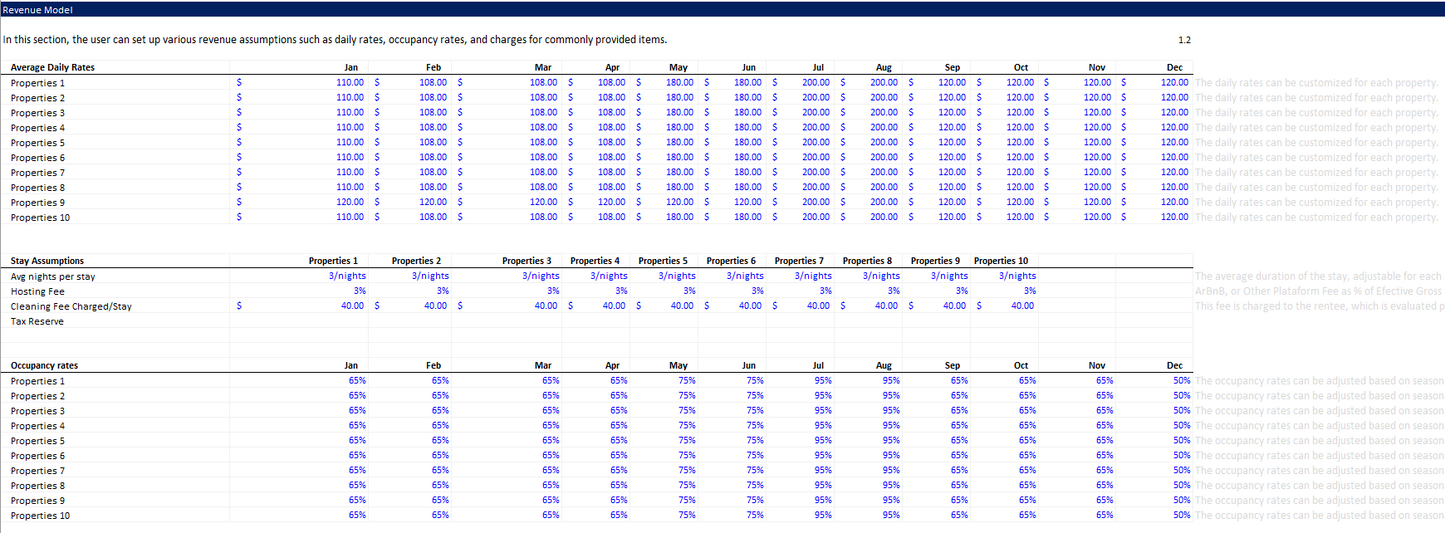Select the Cleaning Fee Charged/Stay label

[x=71, y=306]
